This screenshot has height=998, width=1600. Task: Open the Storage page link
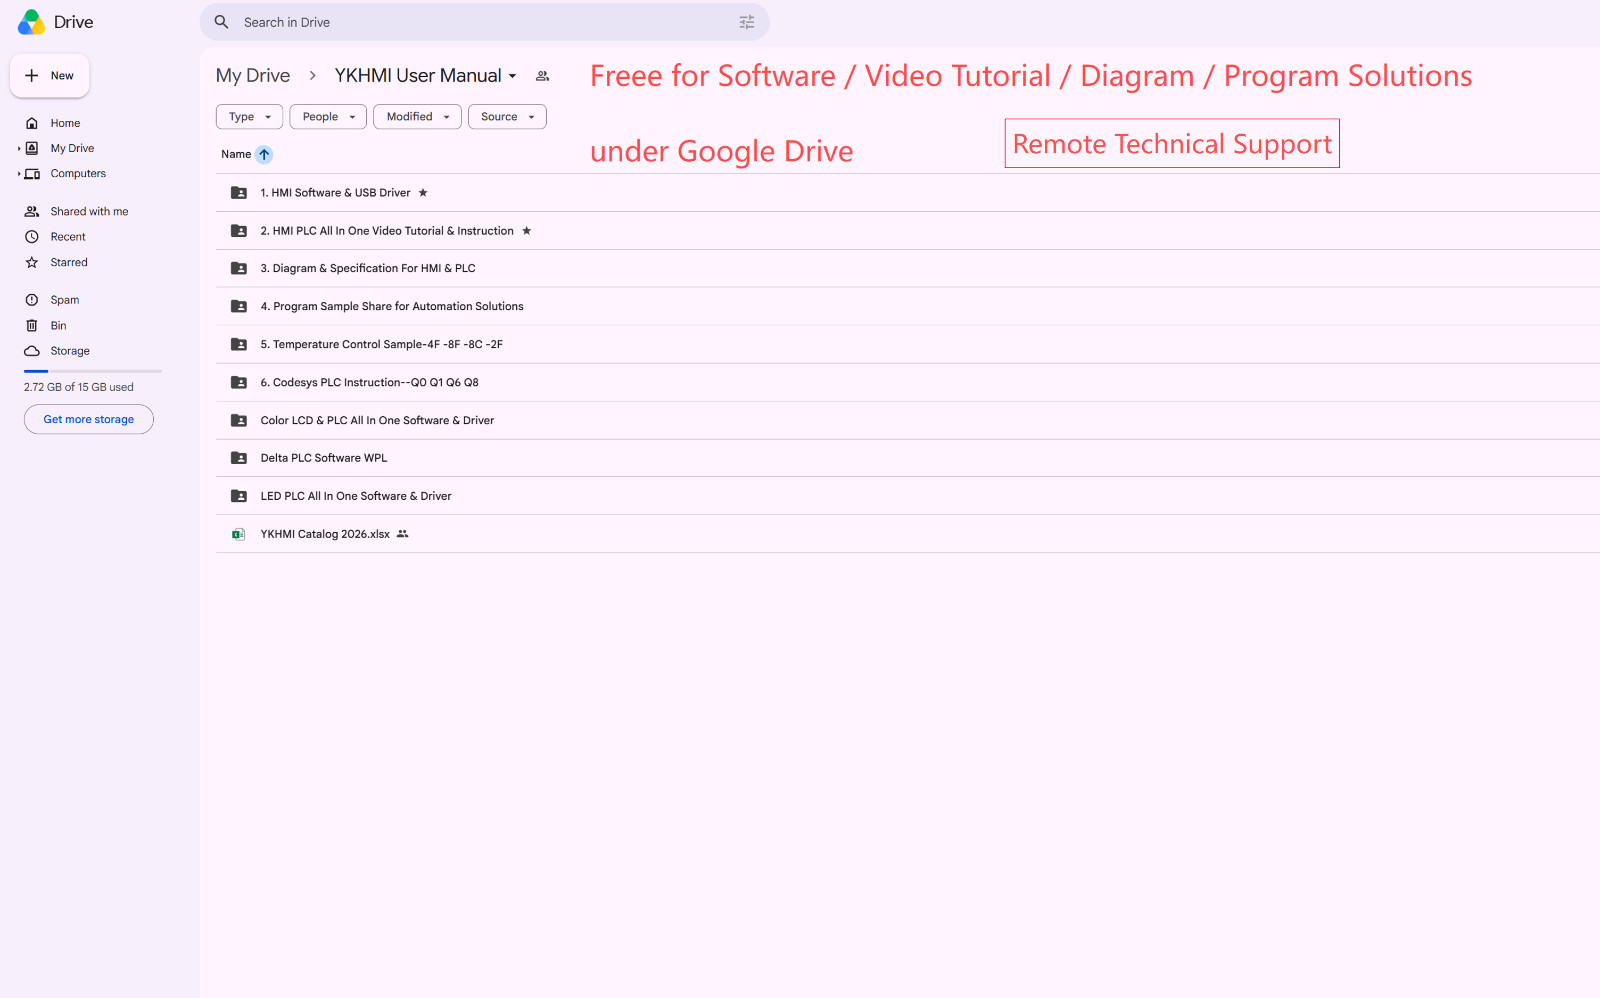pyautogui.click(x=70, y=351)
